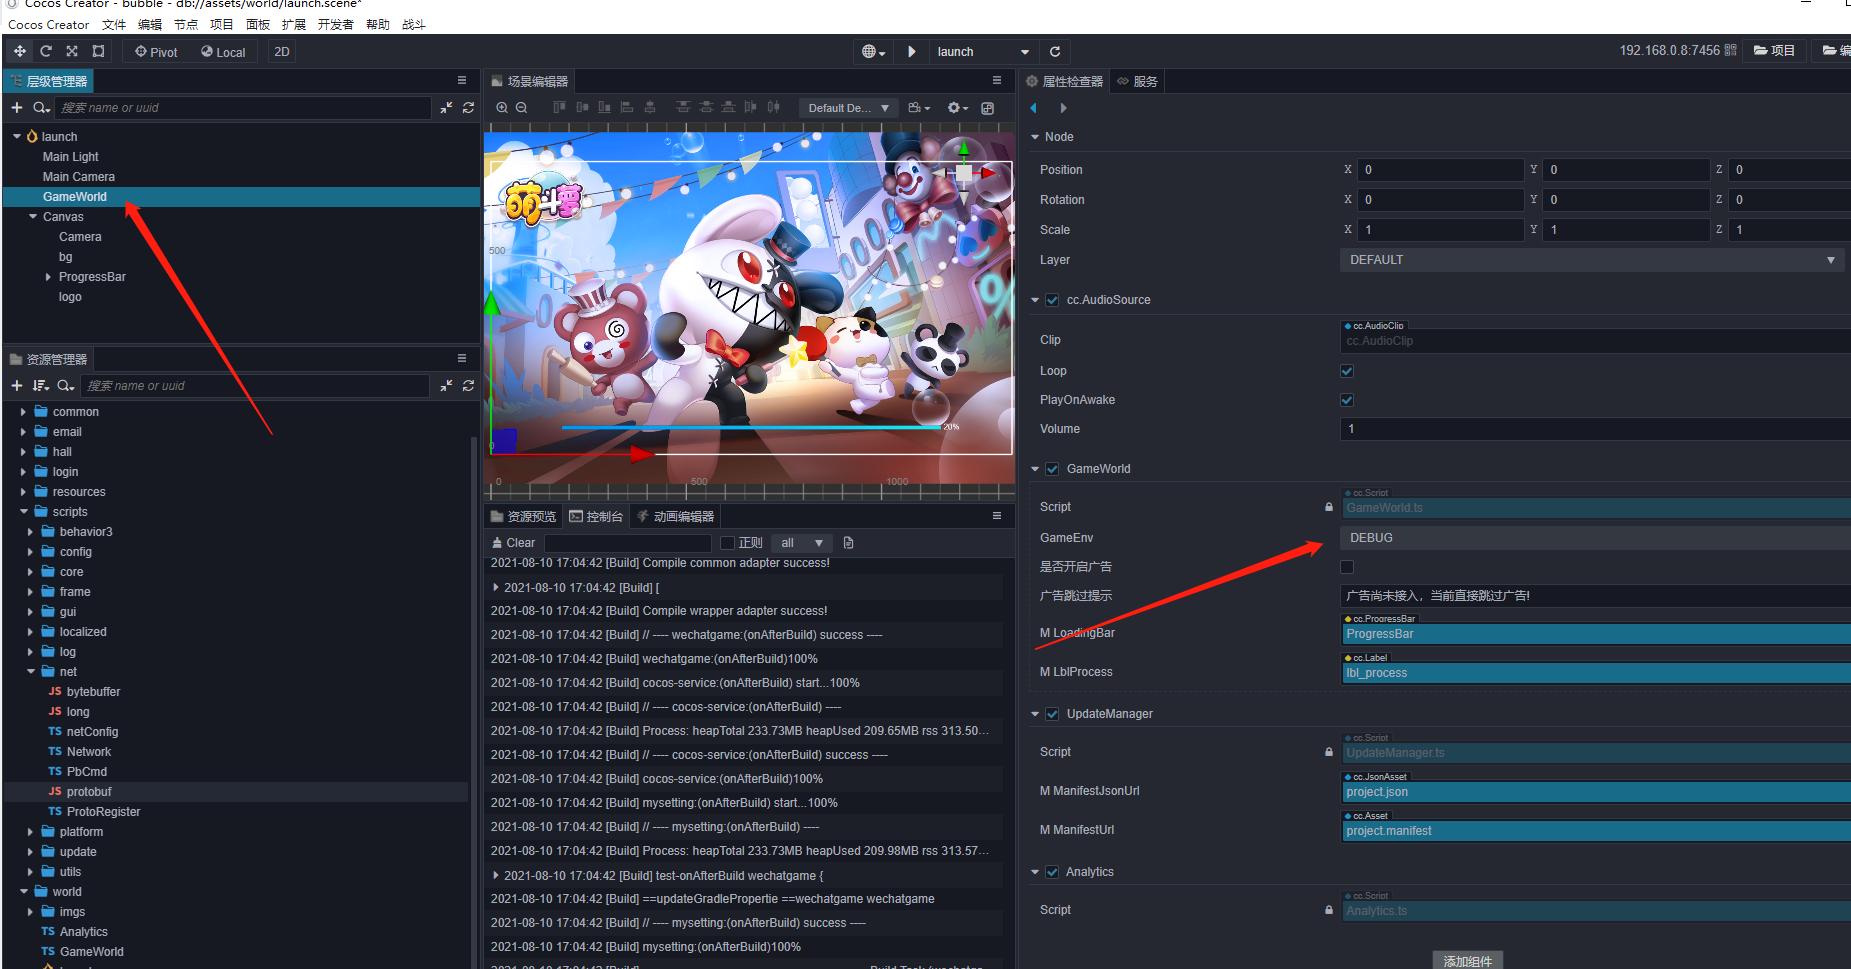
Task: Select the rotate transform tool
Action: point(46,51)
